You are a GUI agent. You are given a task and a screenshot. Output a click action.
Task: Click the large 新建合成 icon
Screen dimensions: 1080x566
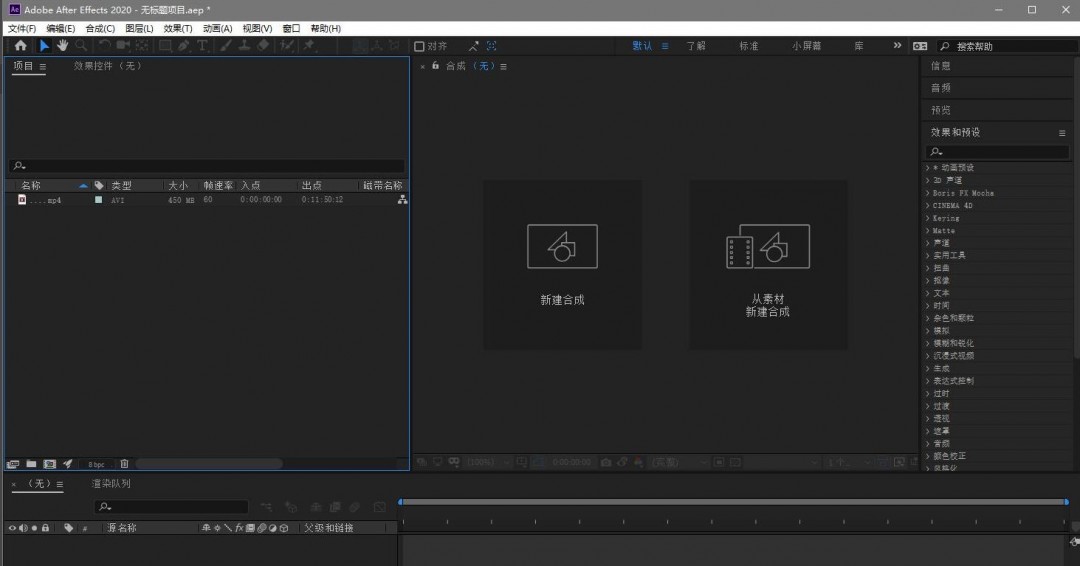click(562, 246)
